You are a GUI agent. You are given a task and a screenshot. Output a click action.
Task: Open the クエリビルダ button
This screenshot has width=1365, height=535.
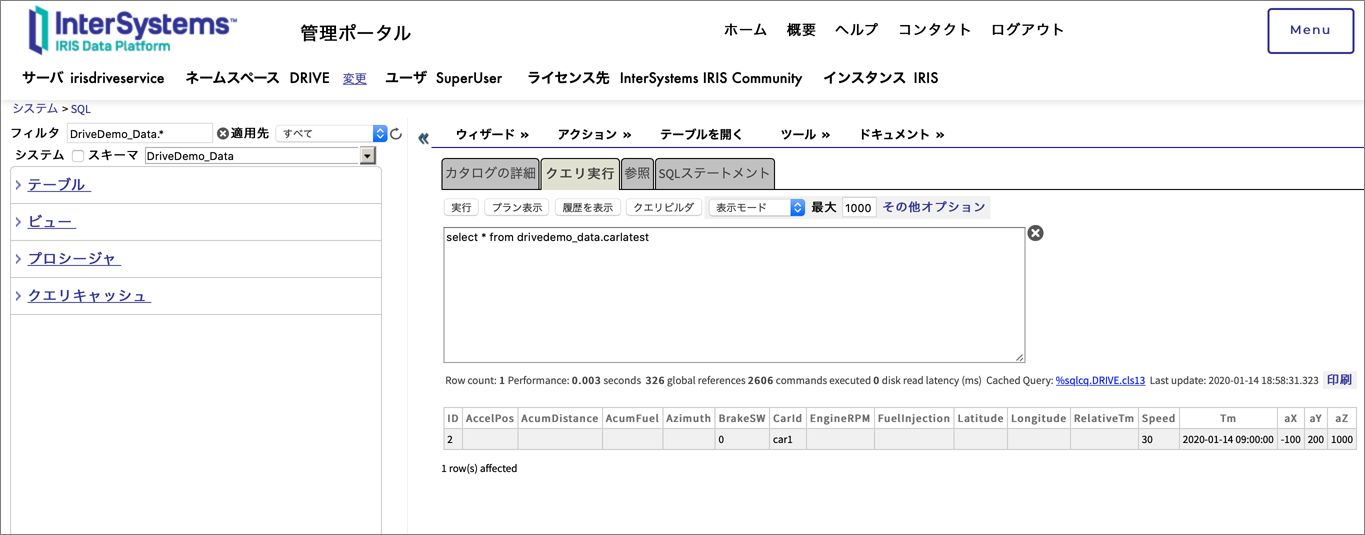663,208
